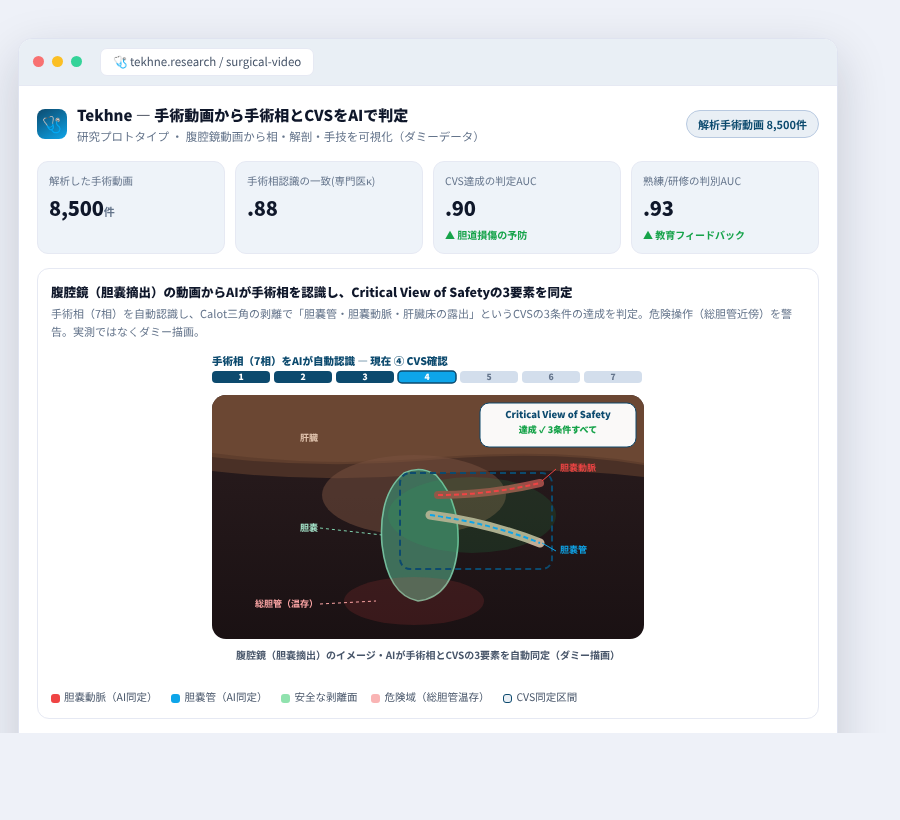This screenshot has height=820, width=900.
Task: Click the 教育フィードバック green indicator
Action: (x=694, y=235)
